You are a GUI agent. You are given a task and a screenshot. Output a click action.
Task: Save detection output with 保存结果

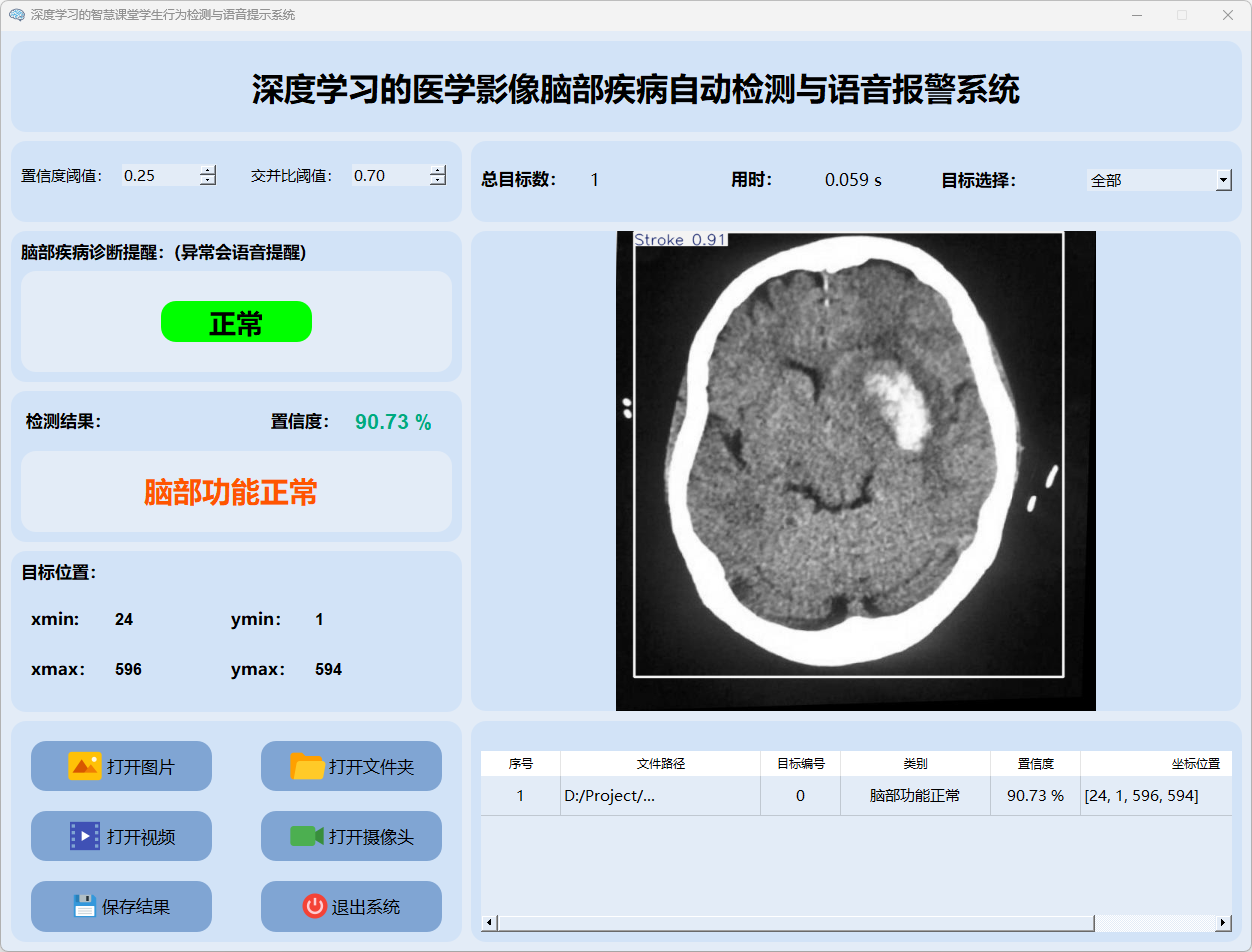click(x=121, y=906)
